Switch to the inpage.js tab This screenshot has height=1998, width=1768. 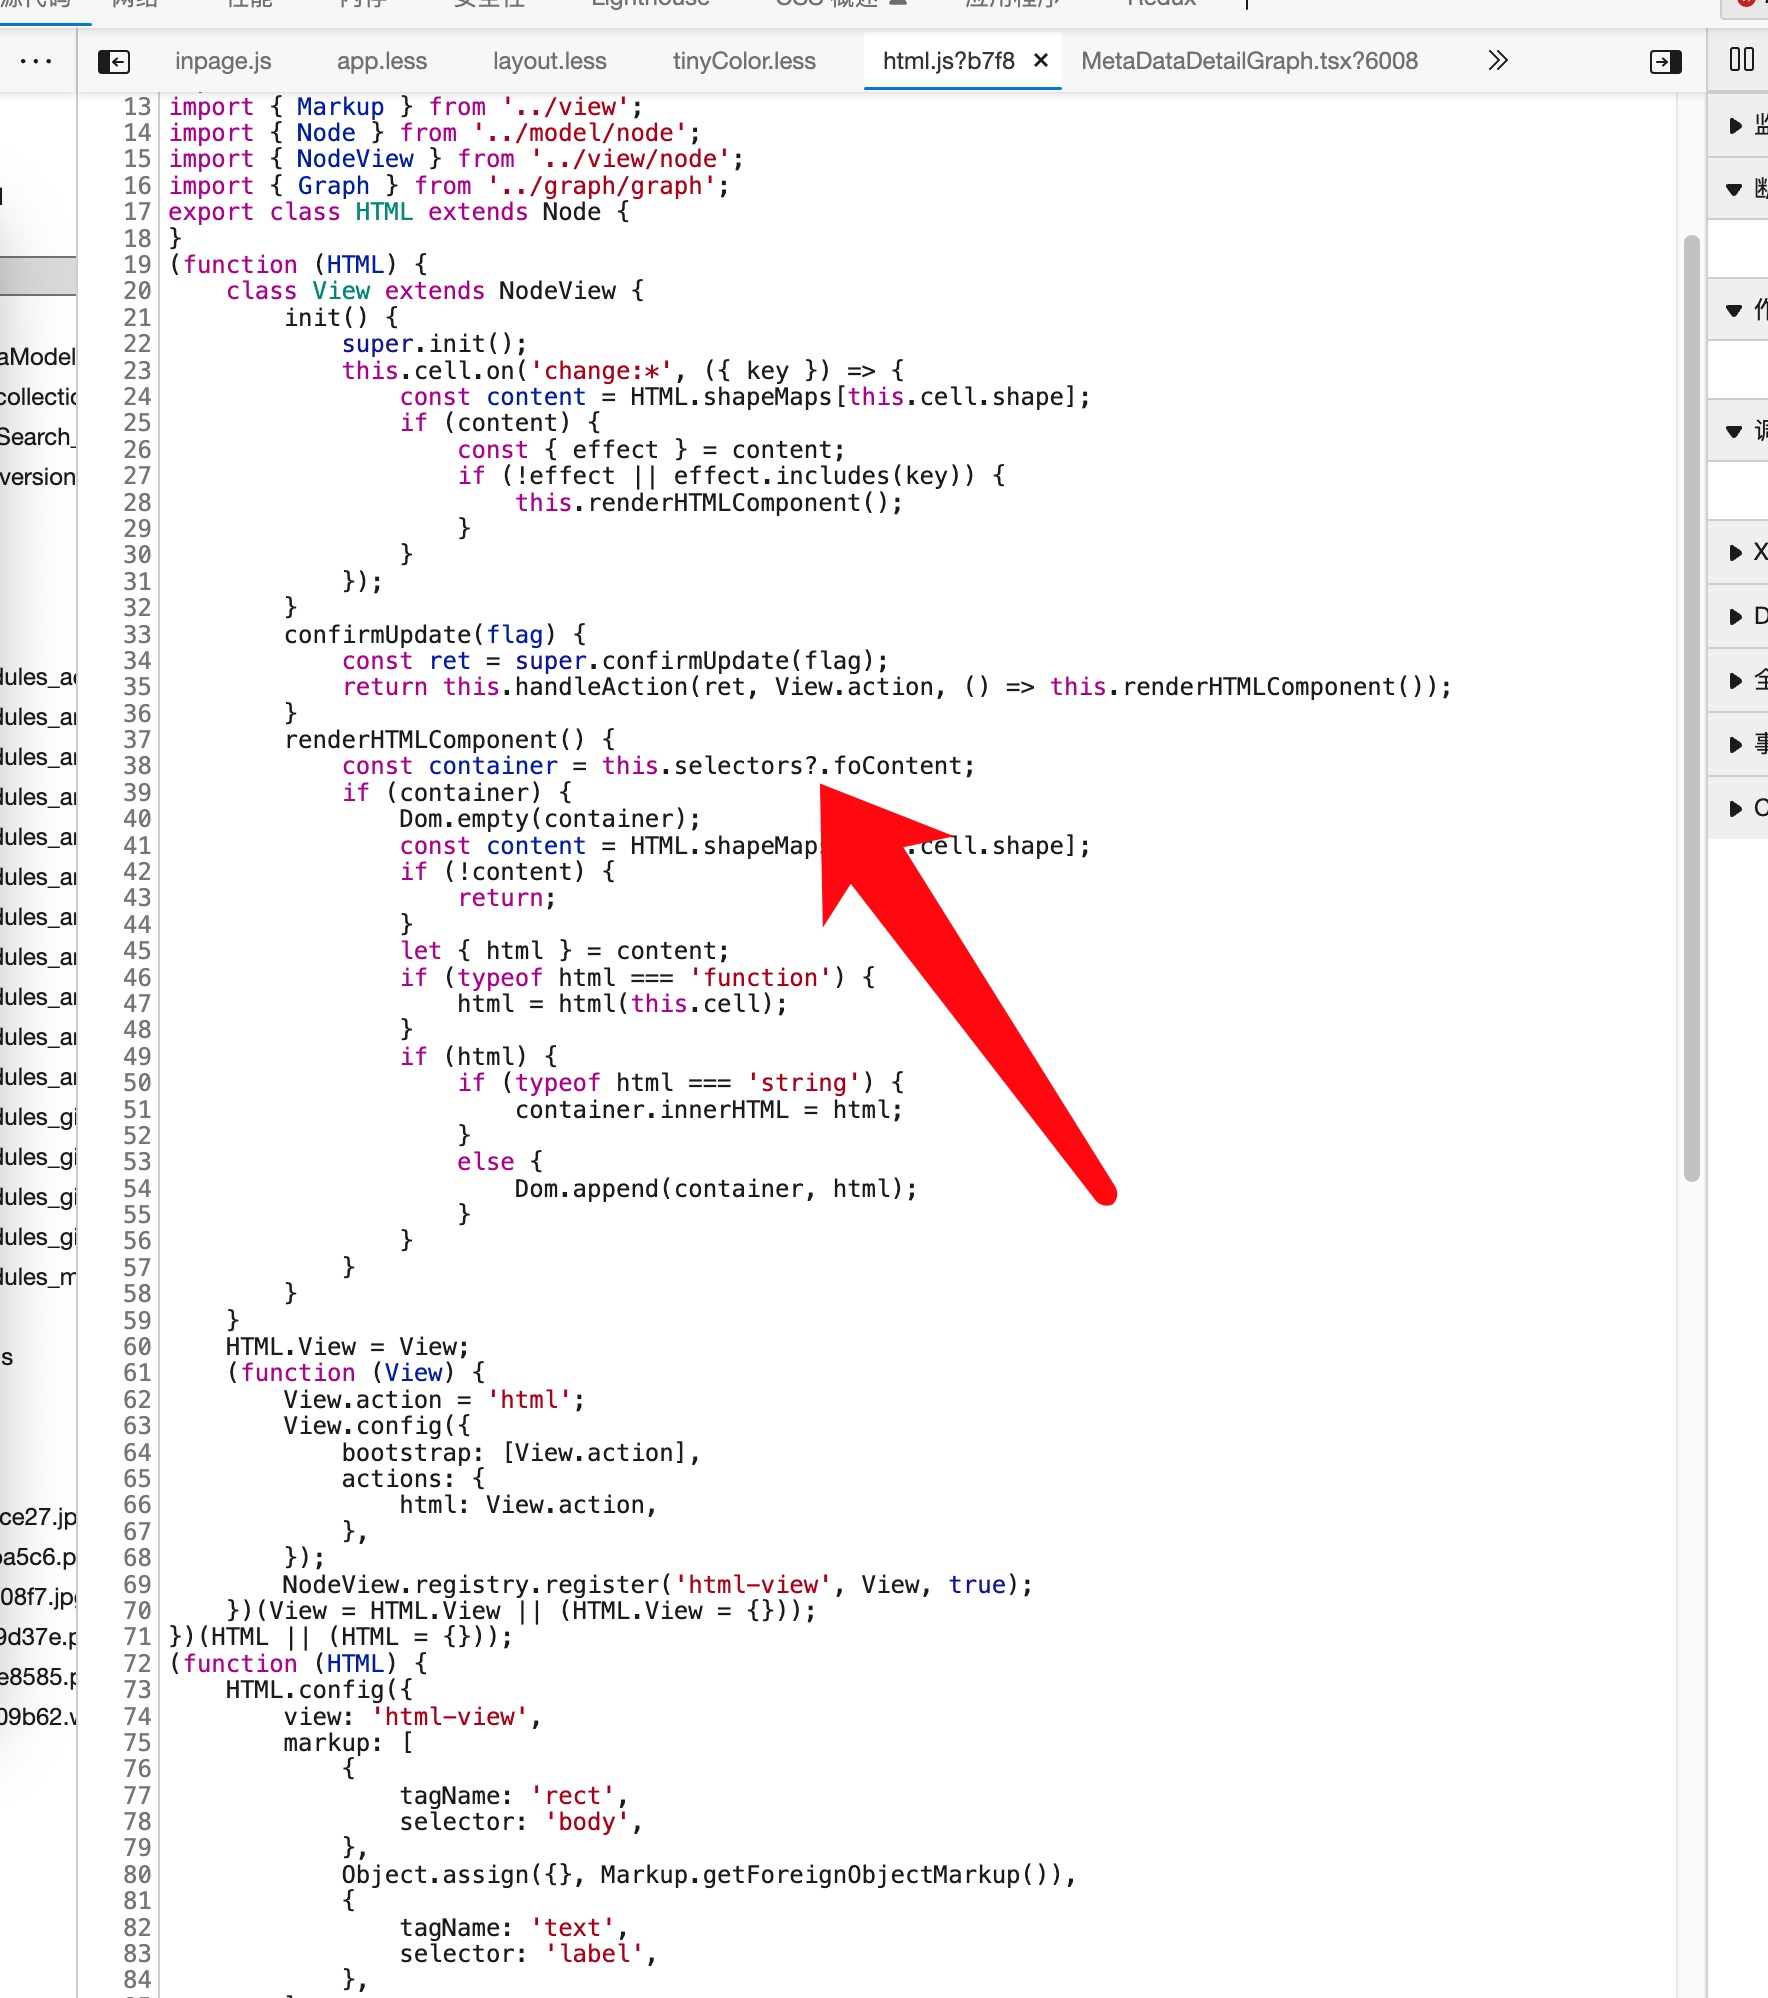222,61
